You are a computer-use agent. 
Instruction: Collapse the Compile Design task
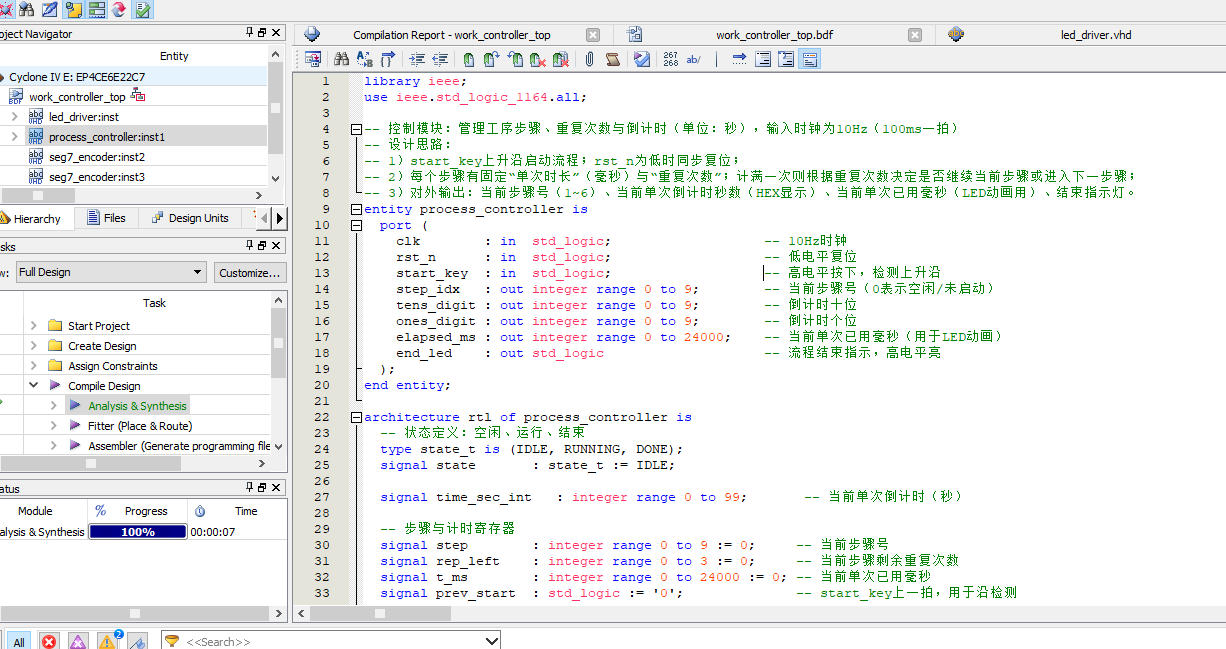tap(33, 386)
